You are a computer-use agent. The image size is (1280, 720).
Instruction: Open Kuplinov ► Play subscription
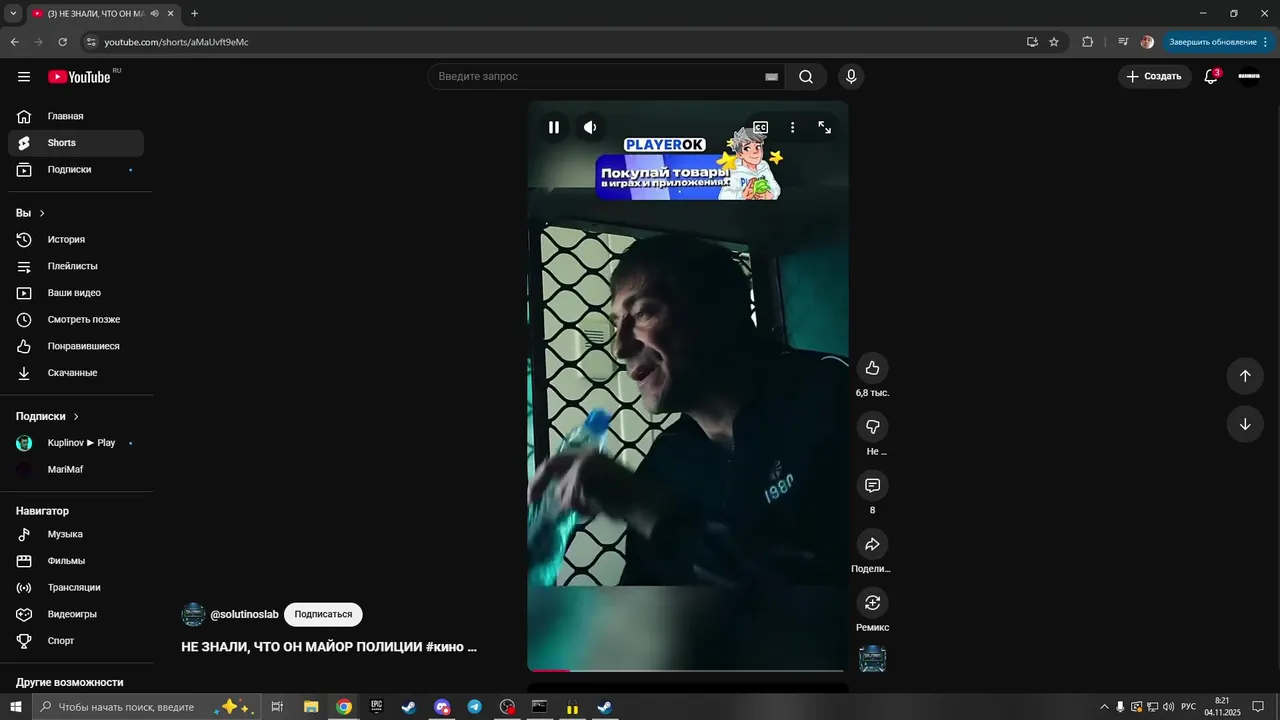76,443
